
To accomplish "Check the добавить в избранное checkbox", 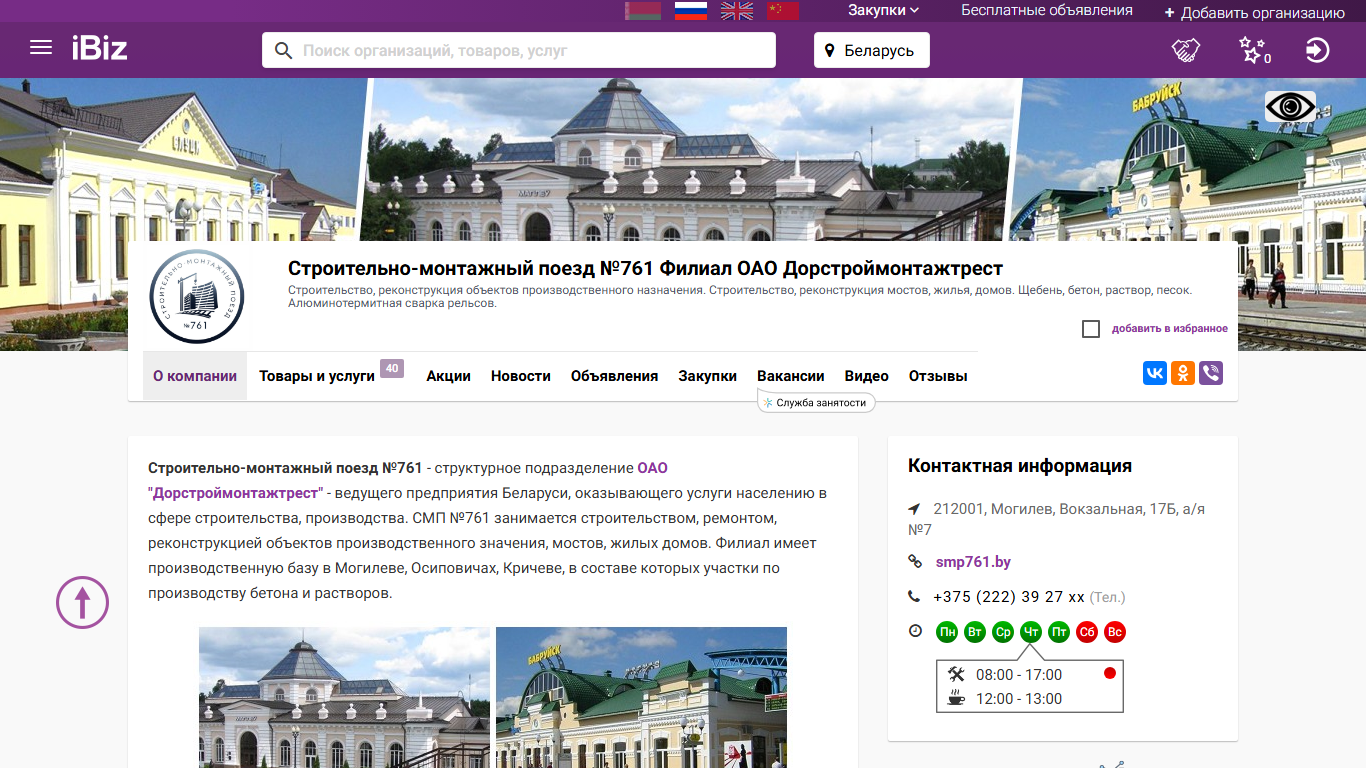I will [1091, 329].
